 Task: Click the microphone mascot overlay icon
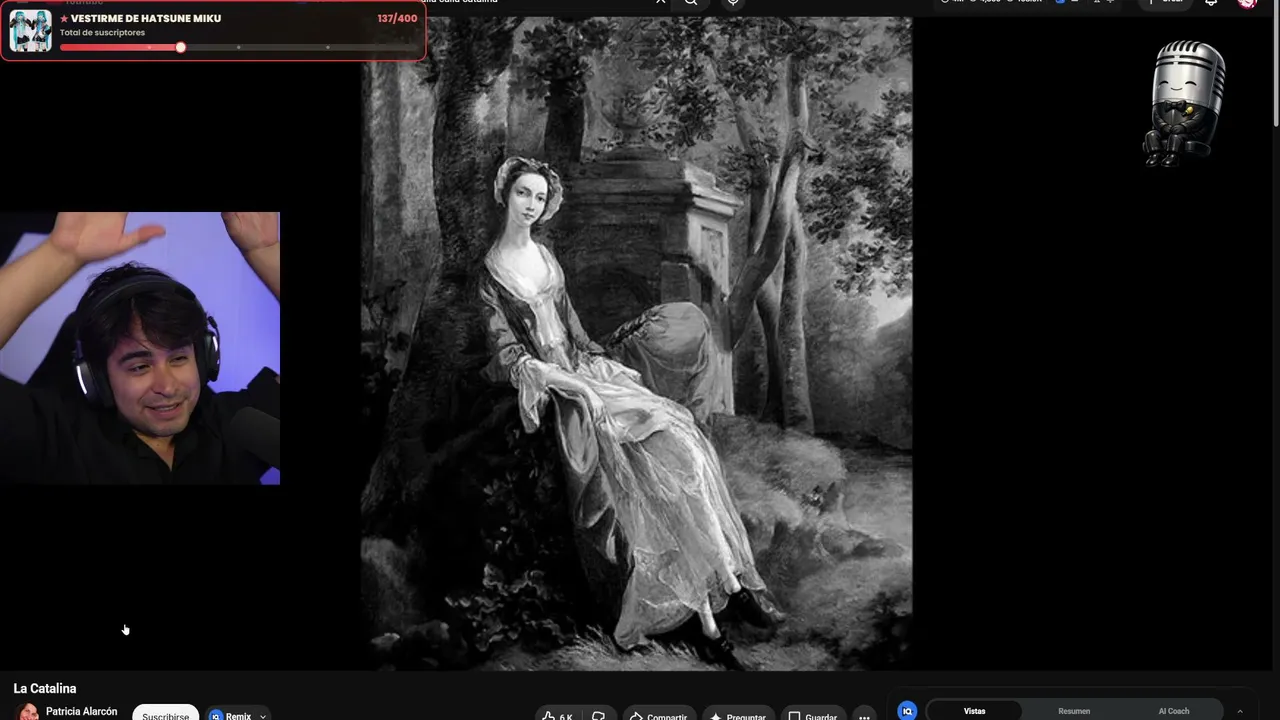[1185, 103]
